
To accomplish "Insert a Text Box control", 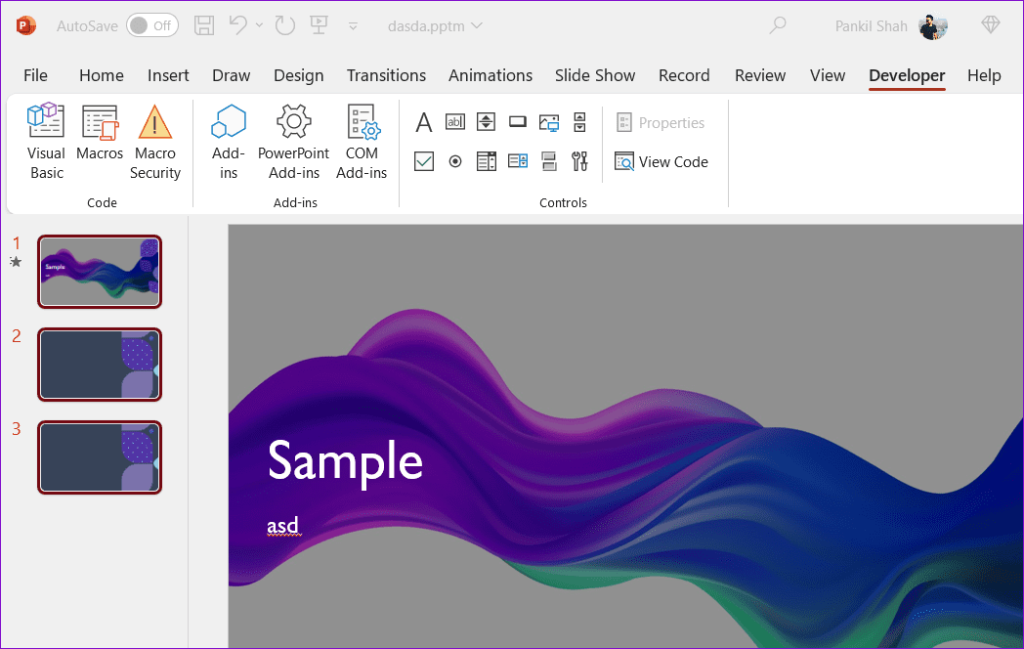I will 455,121.
